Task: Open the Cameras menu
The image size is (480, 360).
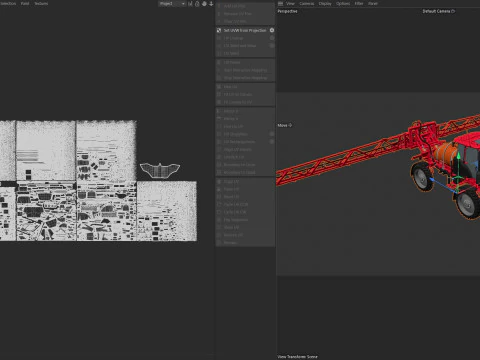Action: coord(307,3)
